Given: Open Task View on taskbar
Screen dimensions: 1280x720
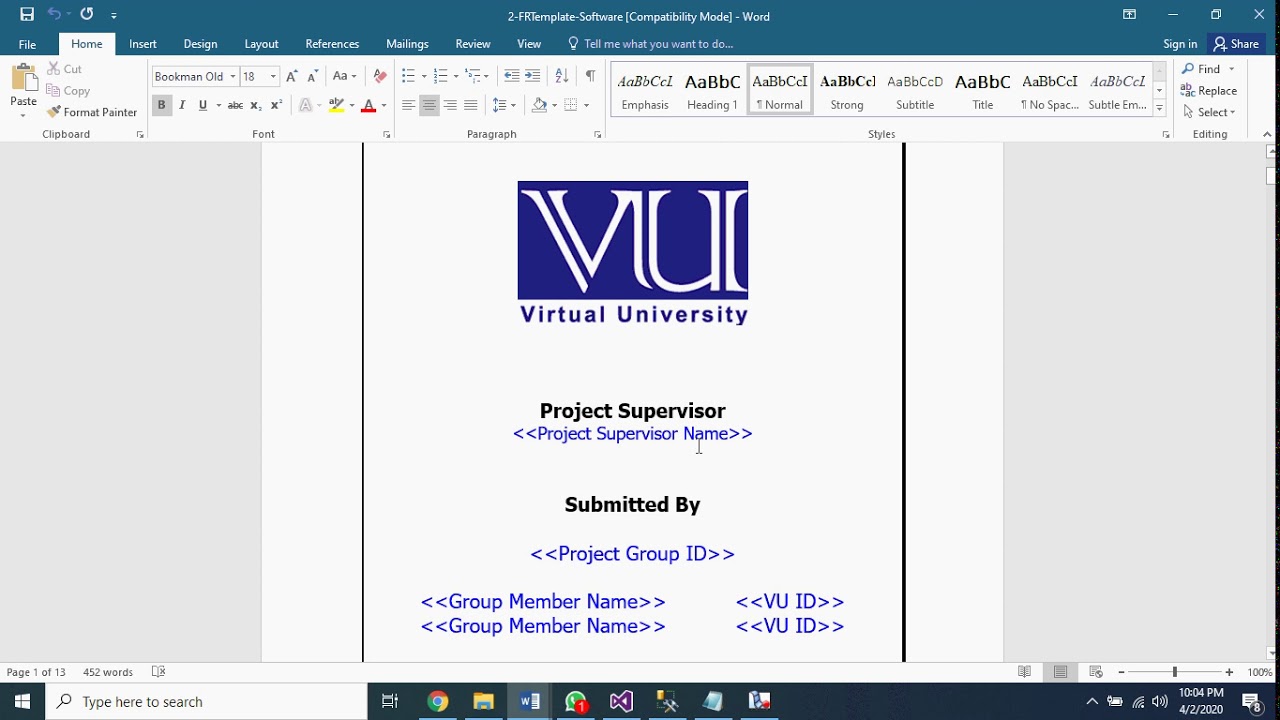Looking at the screenshot, I should point(390,701).
